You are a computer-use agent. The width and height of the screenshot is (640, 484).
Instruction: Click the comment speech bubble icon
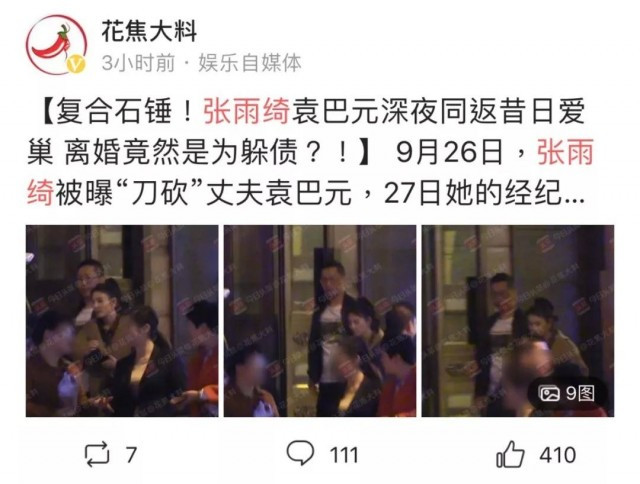pos(300,452)
